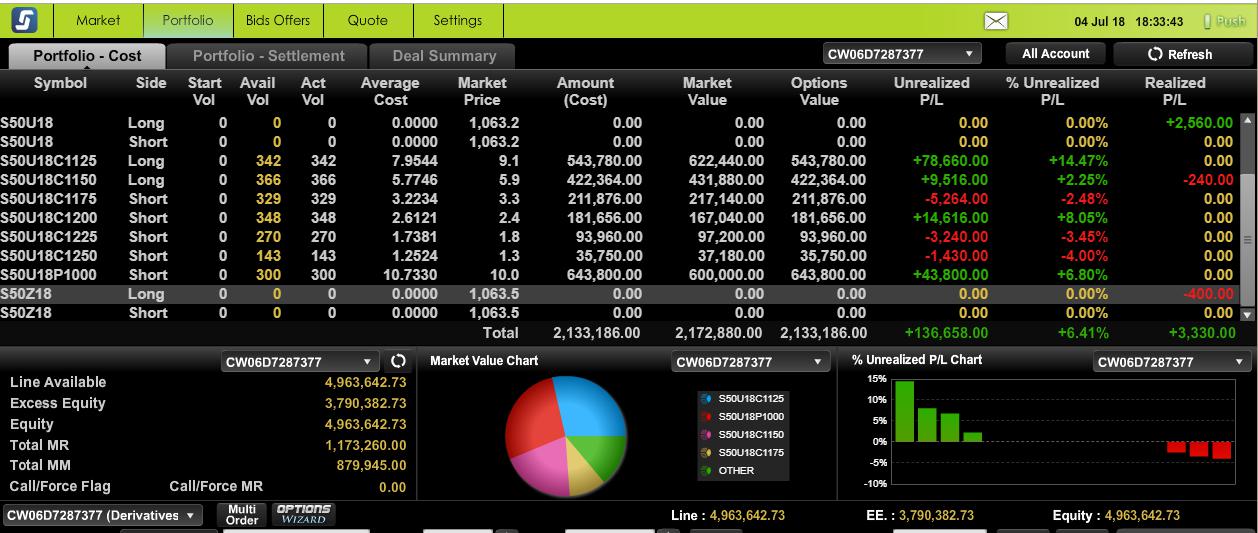Image resolution: width=1258 pixels, height=533 pixels.
Task: Click the Realized P/L column header
Action: 1175,91
